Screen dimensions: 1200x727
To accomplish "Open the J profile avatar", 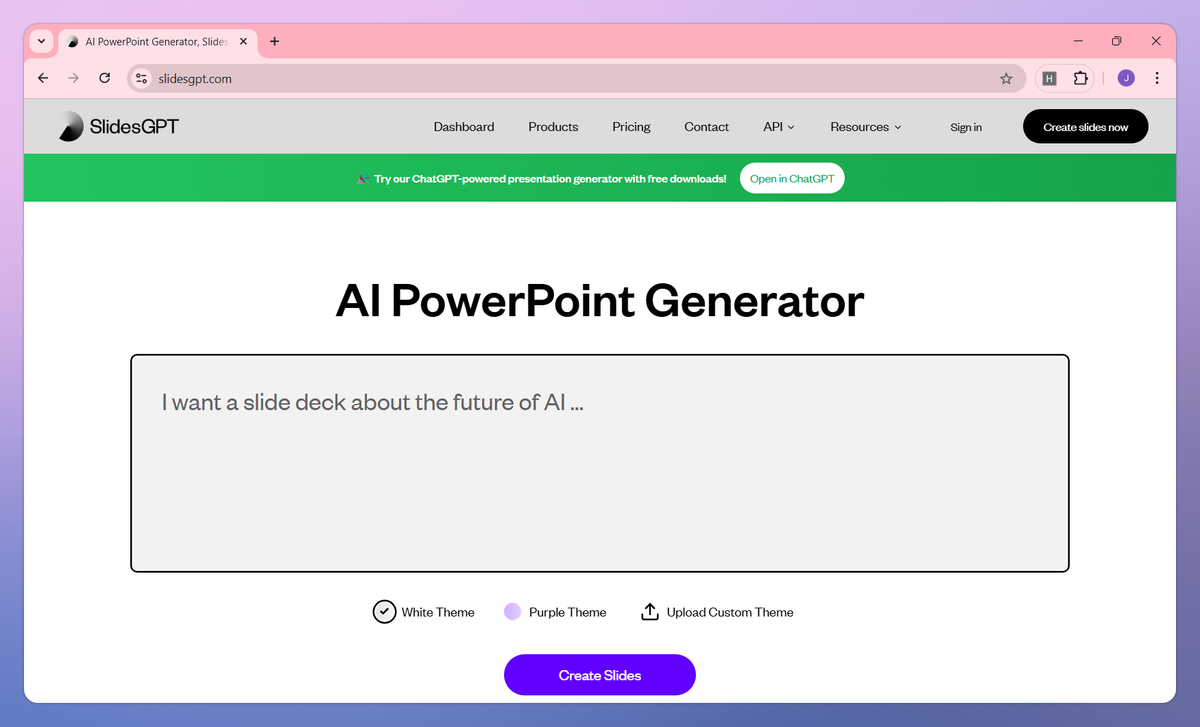I will [1126, 78].
